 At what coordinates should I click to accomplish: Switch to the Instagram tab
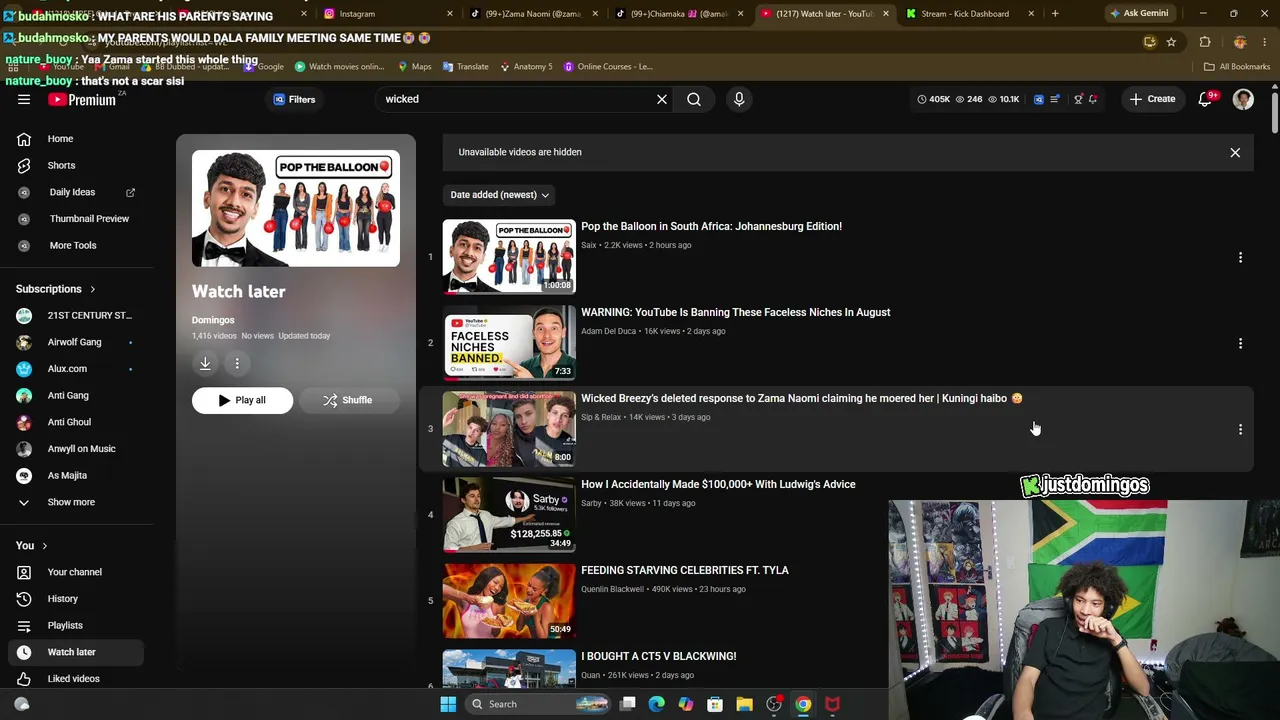pos(388,14)
